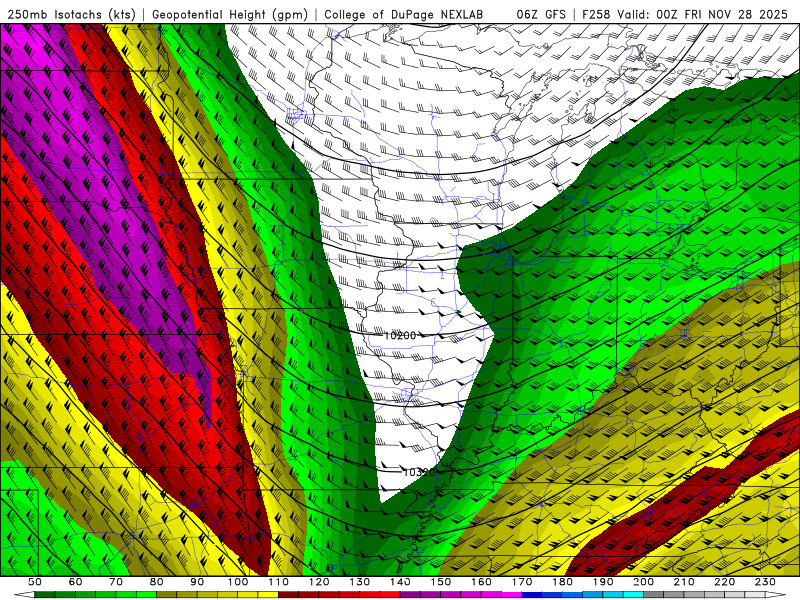The height and width of the screenshot is (600, 800).
Task: Click the 170 value on the color scale
Action: pos(522,582)
